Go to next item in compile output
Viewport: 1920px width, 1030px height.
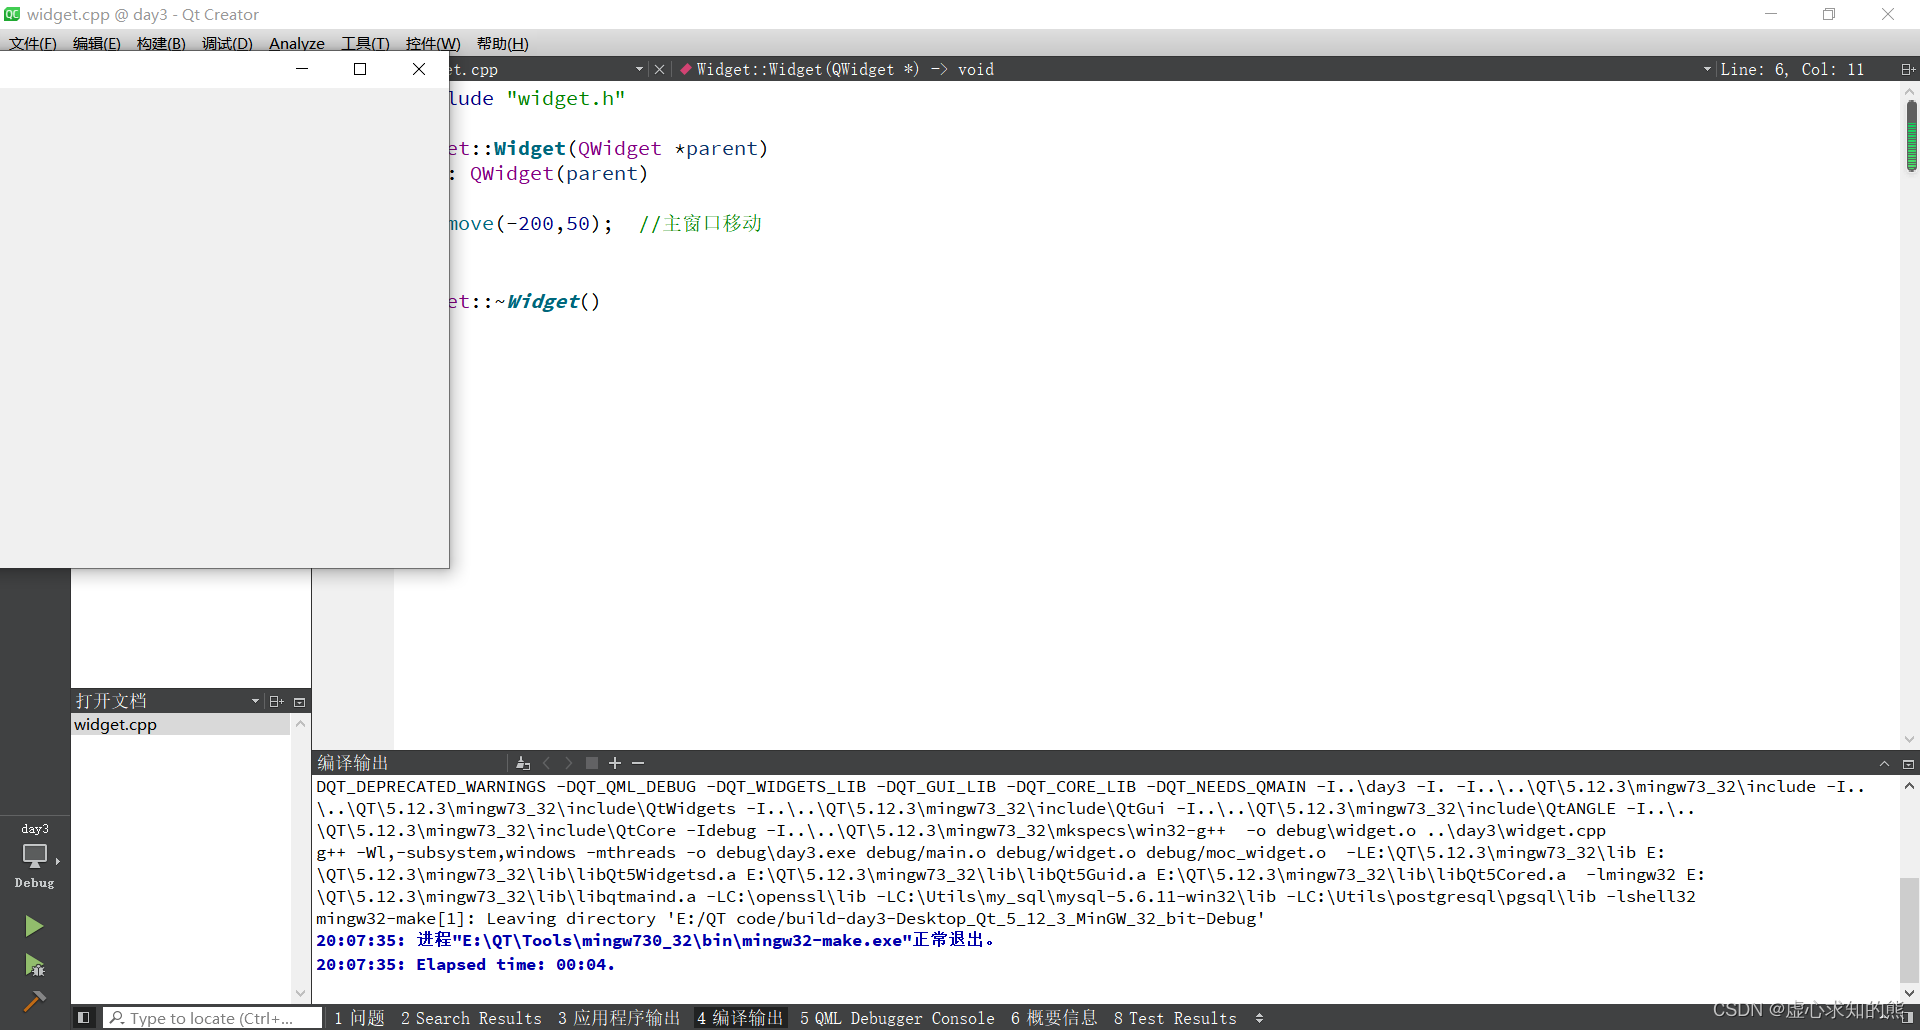point(569,763)
